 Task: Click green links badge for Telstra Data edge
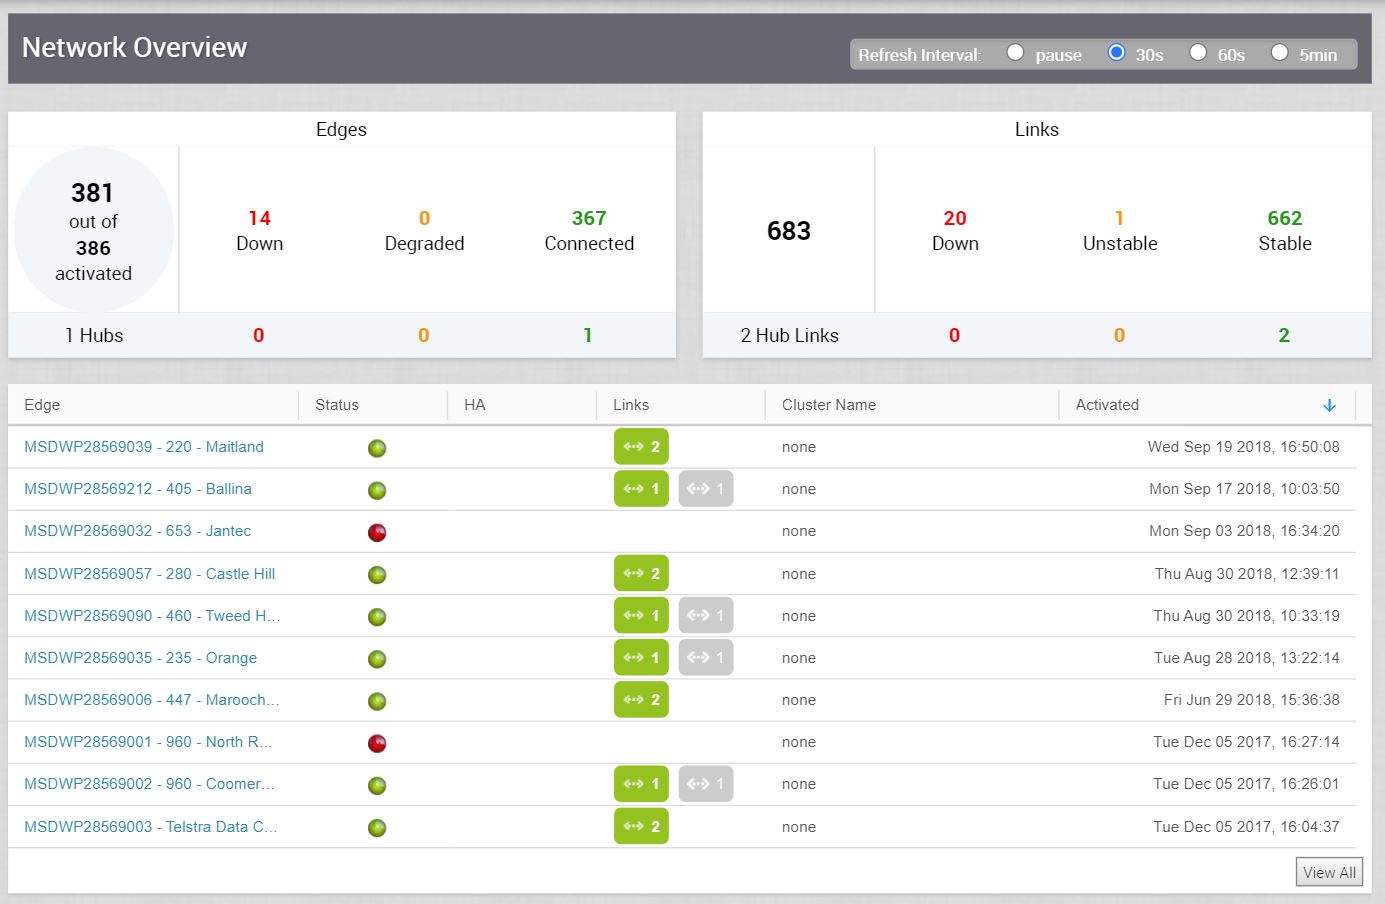click(641, 827)
